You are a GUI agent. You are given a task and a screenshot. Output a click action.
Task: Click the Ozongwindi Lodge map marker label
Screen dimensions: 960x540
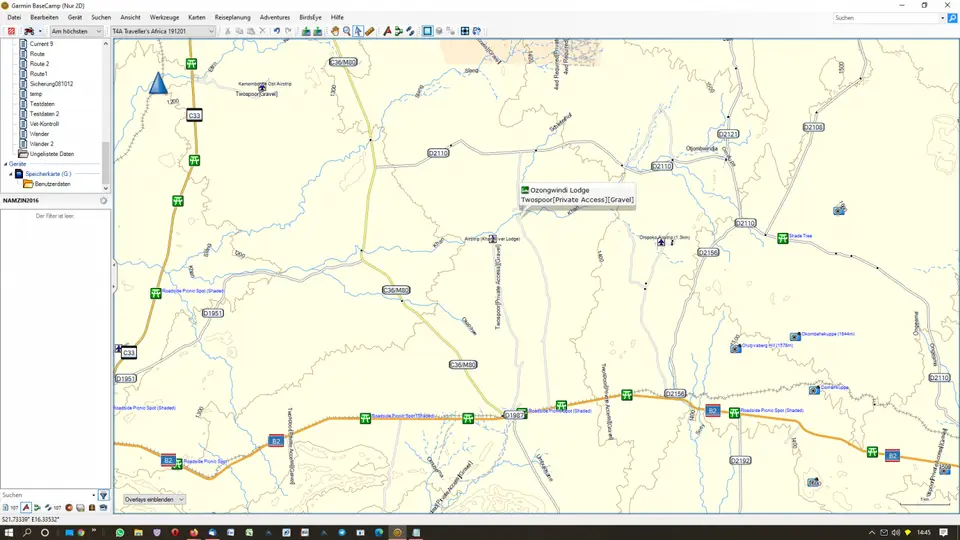[577, 195]
